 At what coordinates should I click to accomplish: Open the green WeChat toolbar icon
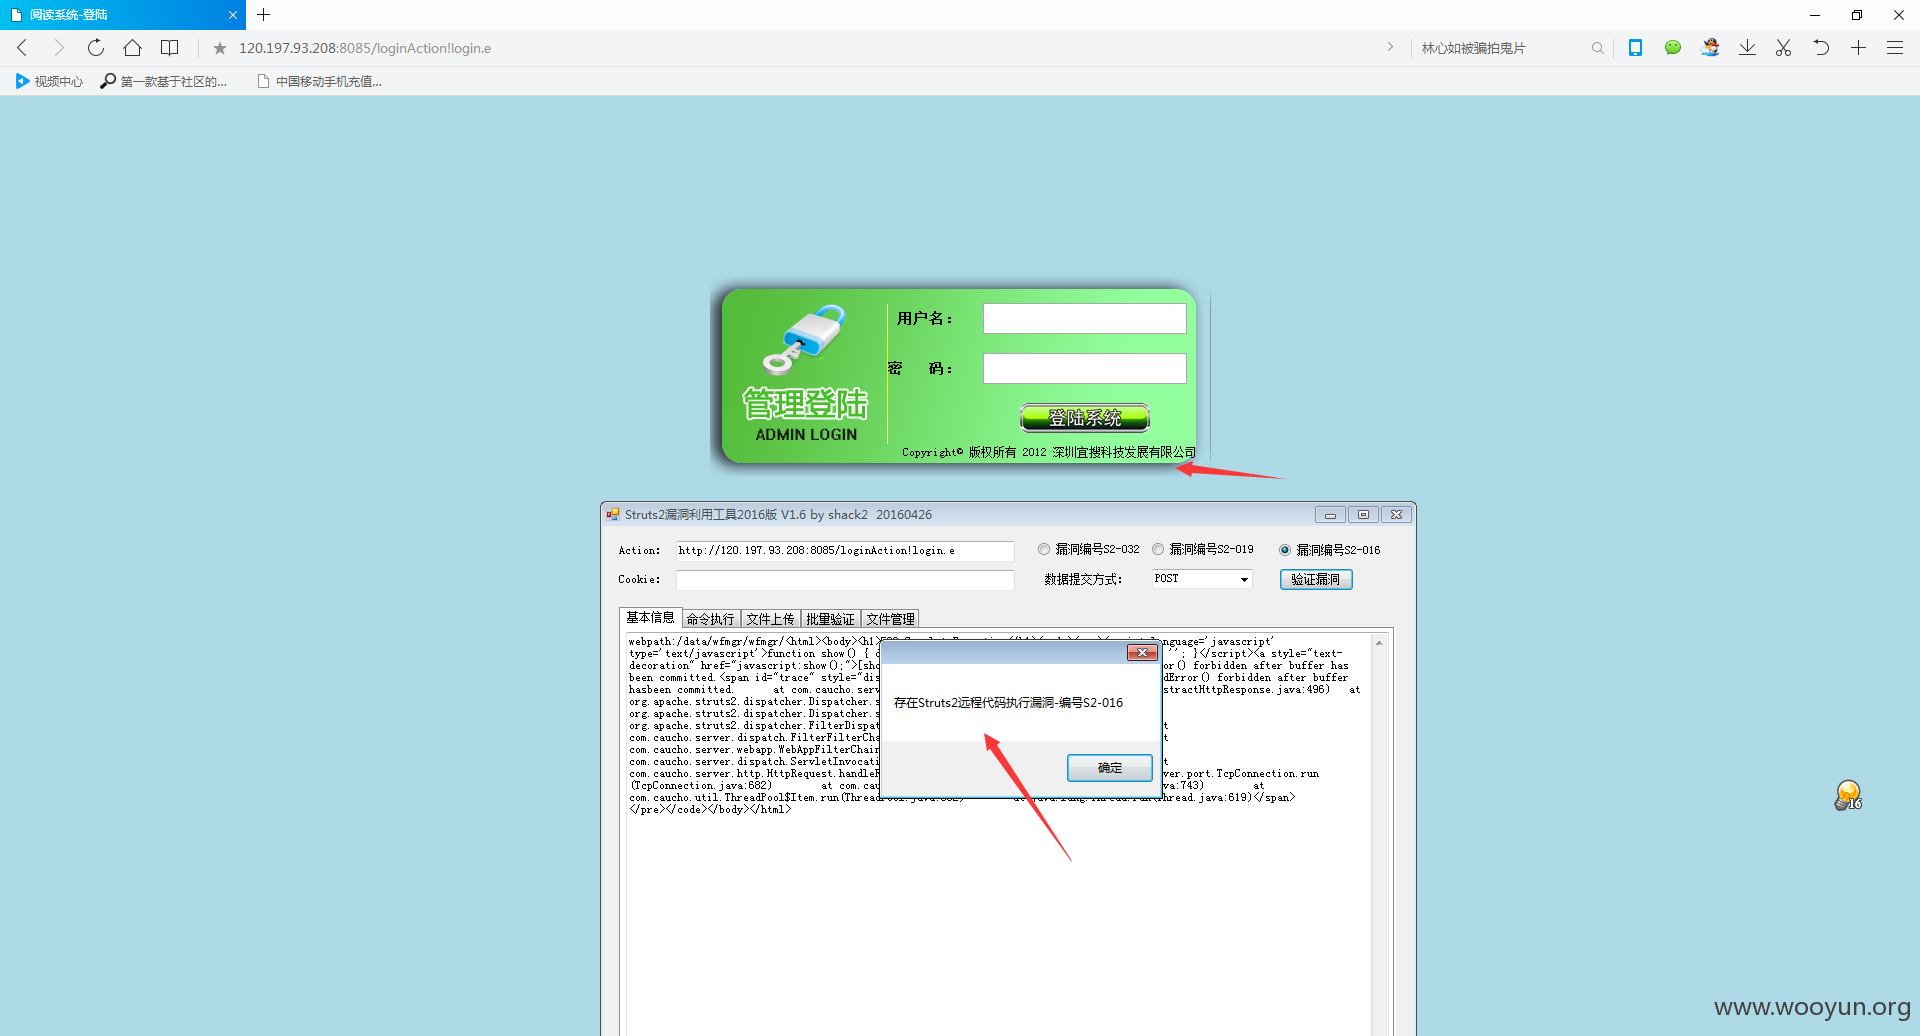coord(1673,48)
